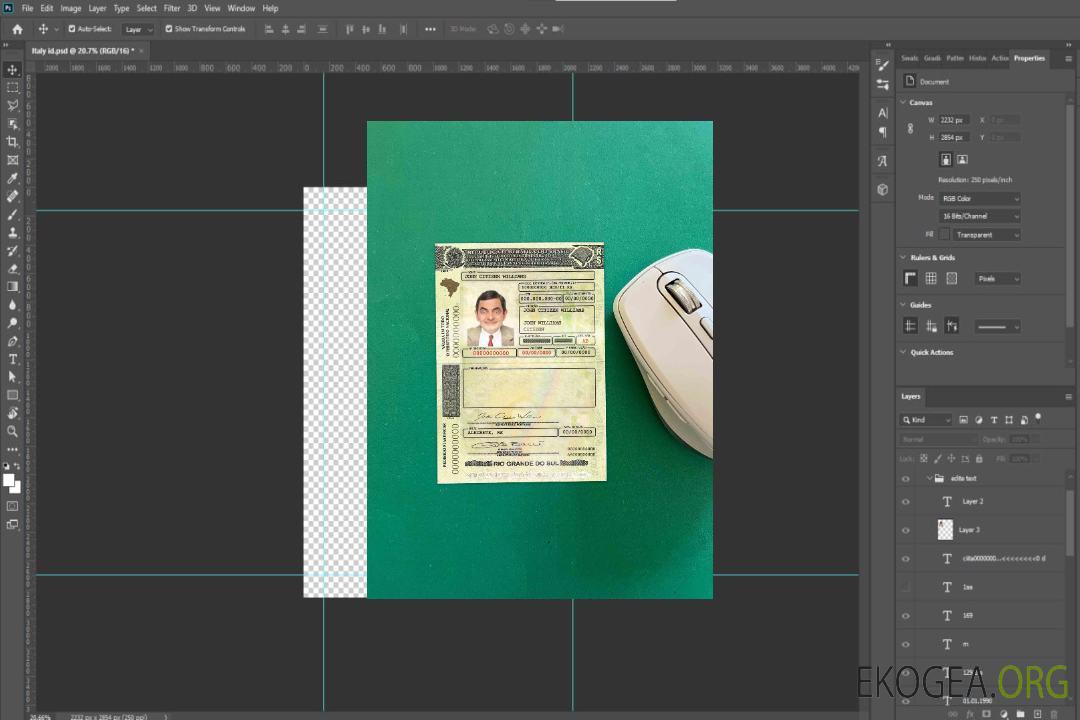
Task: Click the three-dots more align options
Action: [x=430, y=29]
